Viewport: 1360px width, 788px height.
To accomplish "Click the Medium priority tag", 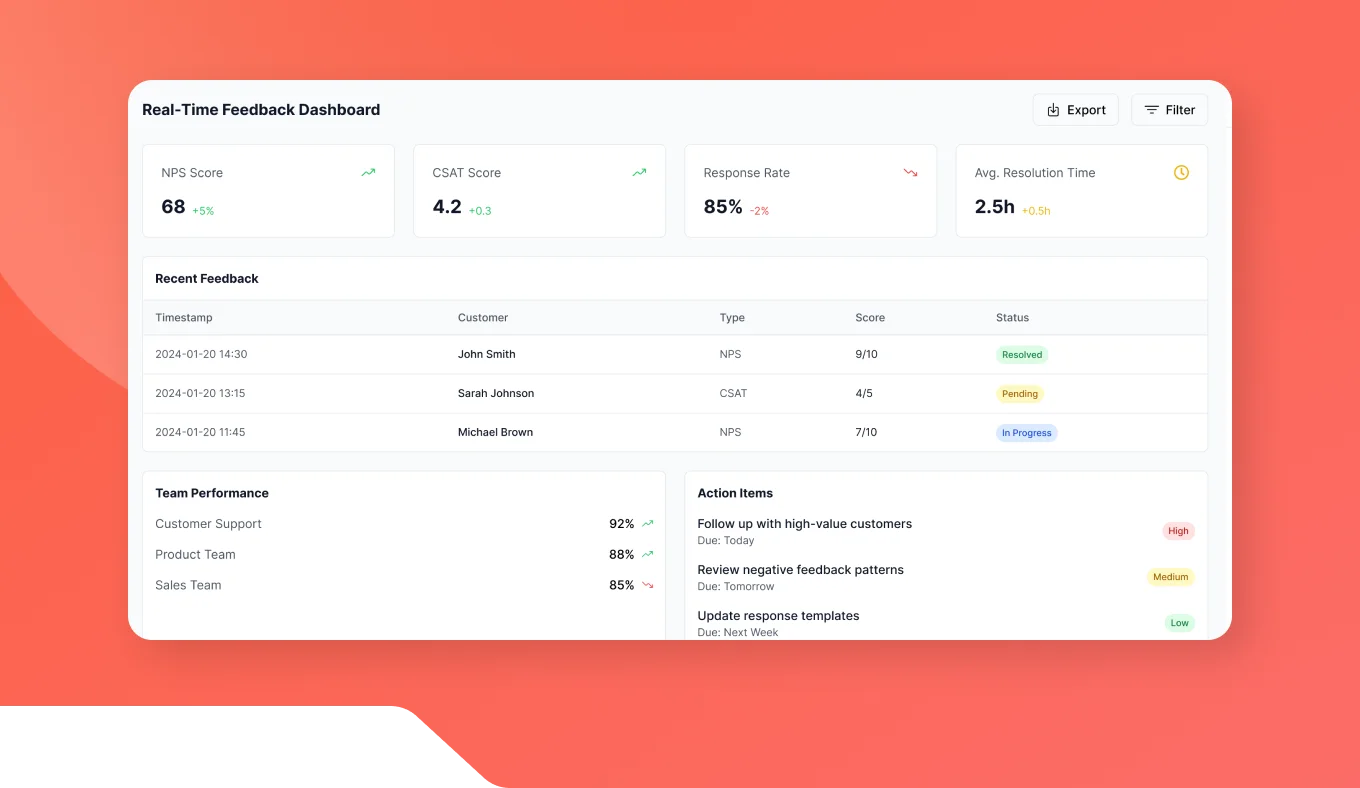I will pos(1170,577).
